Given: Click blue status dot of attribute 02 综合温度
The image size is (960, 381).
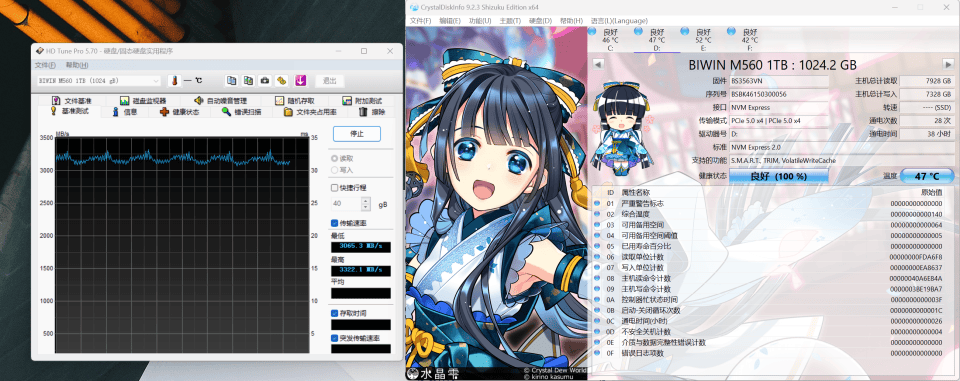Looking at the screenshot, I should [598, 214].
